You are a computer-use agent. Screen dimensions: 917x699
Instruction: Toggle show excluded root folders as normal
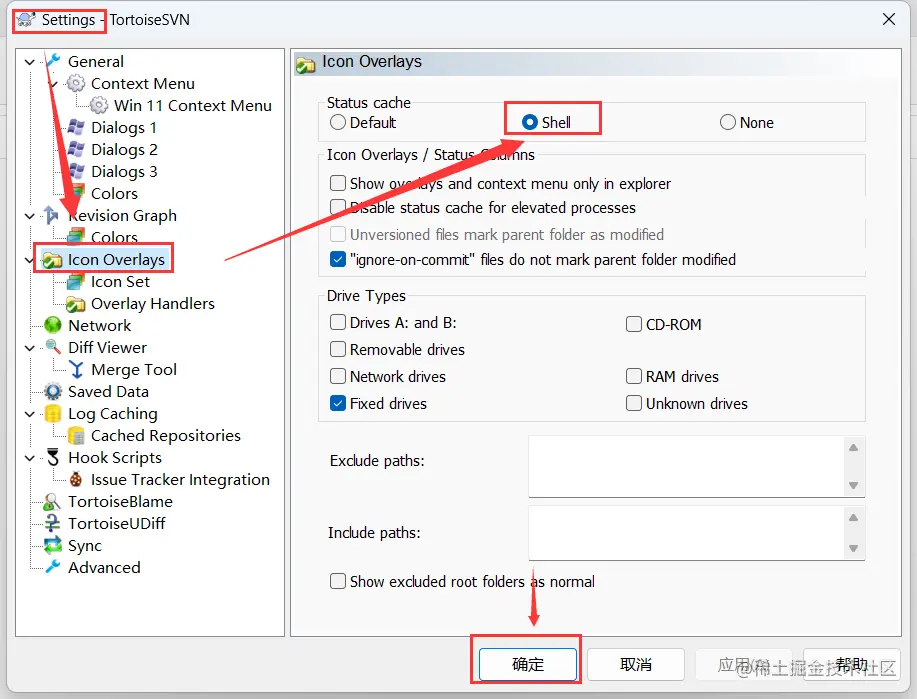click(337, 581)
